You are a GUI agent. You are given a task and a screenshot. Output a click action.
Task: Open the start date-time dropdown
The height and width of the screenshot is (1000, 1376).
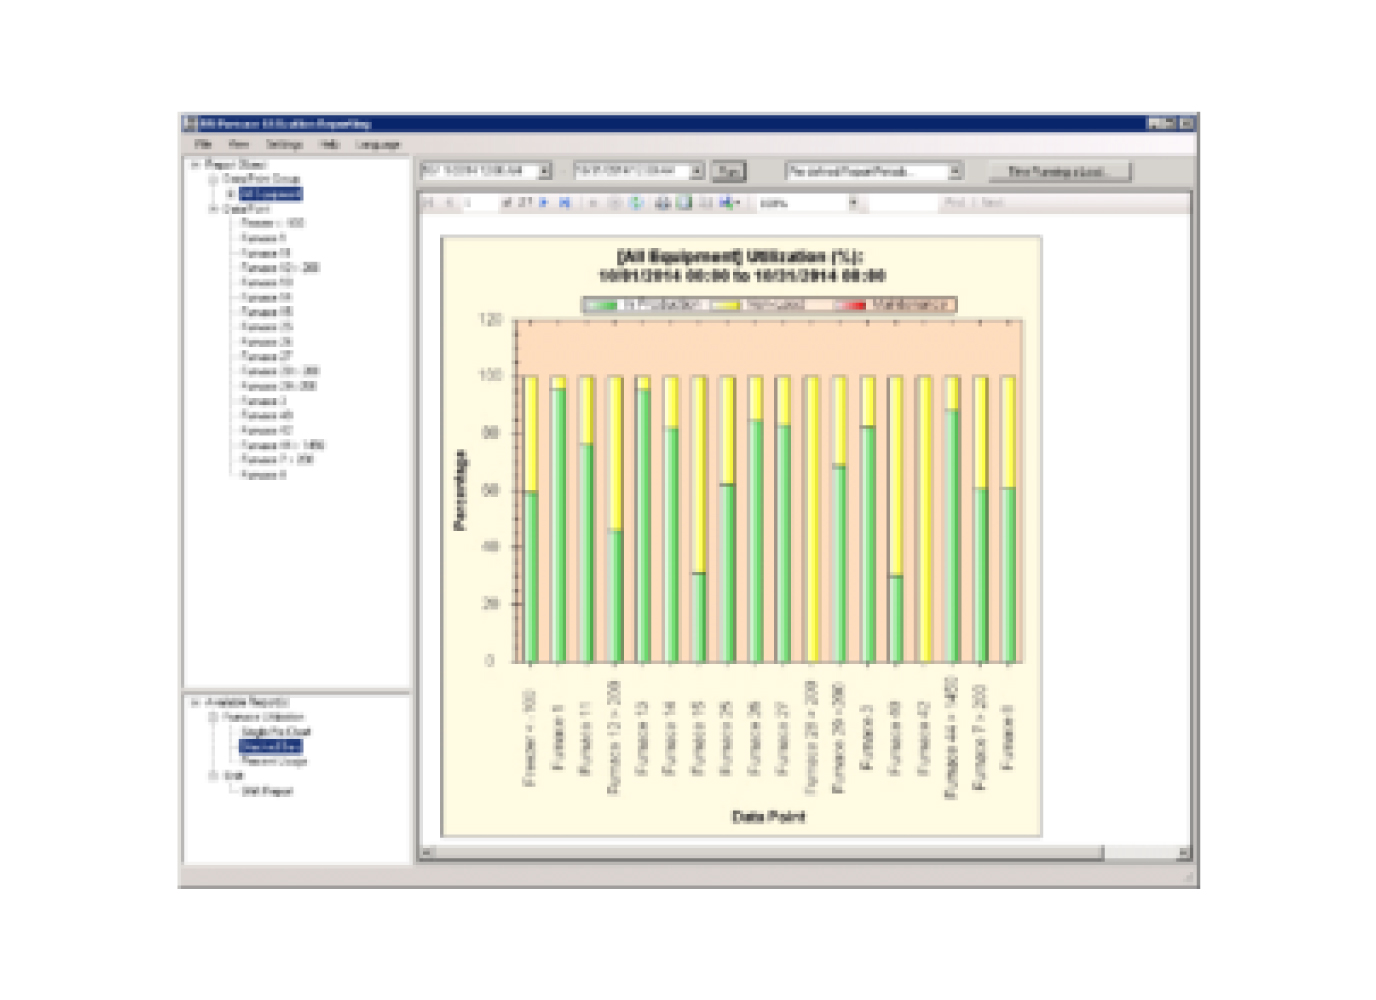pyautogui.click(x=545, y=170)
